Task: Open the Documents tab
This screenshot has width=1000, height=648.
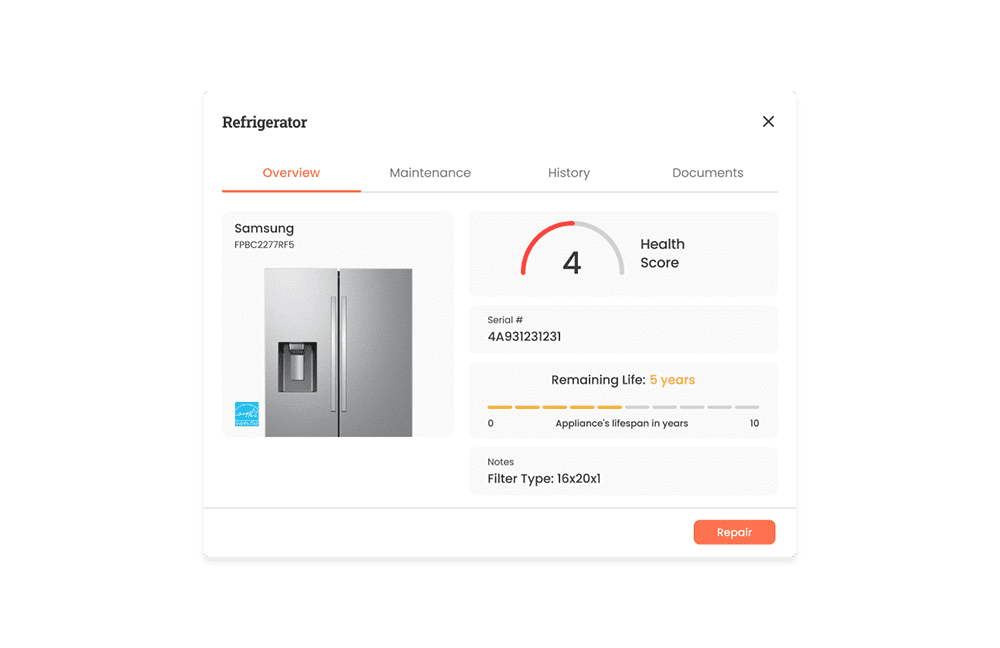Action: coord(708,173)
